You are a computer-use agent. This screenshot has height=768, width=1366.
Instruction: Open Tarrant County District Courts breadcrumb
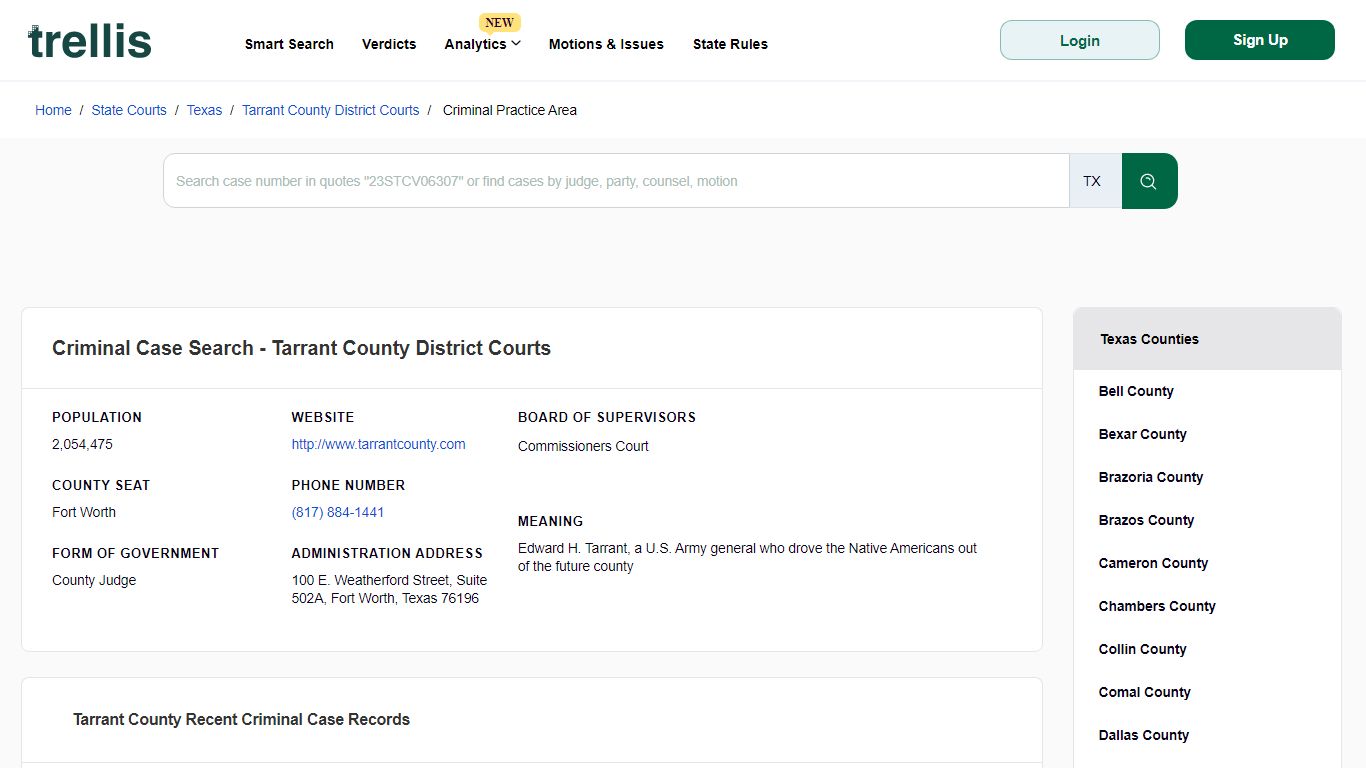[x=331, y=110]
